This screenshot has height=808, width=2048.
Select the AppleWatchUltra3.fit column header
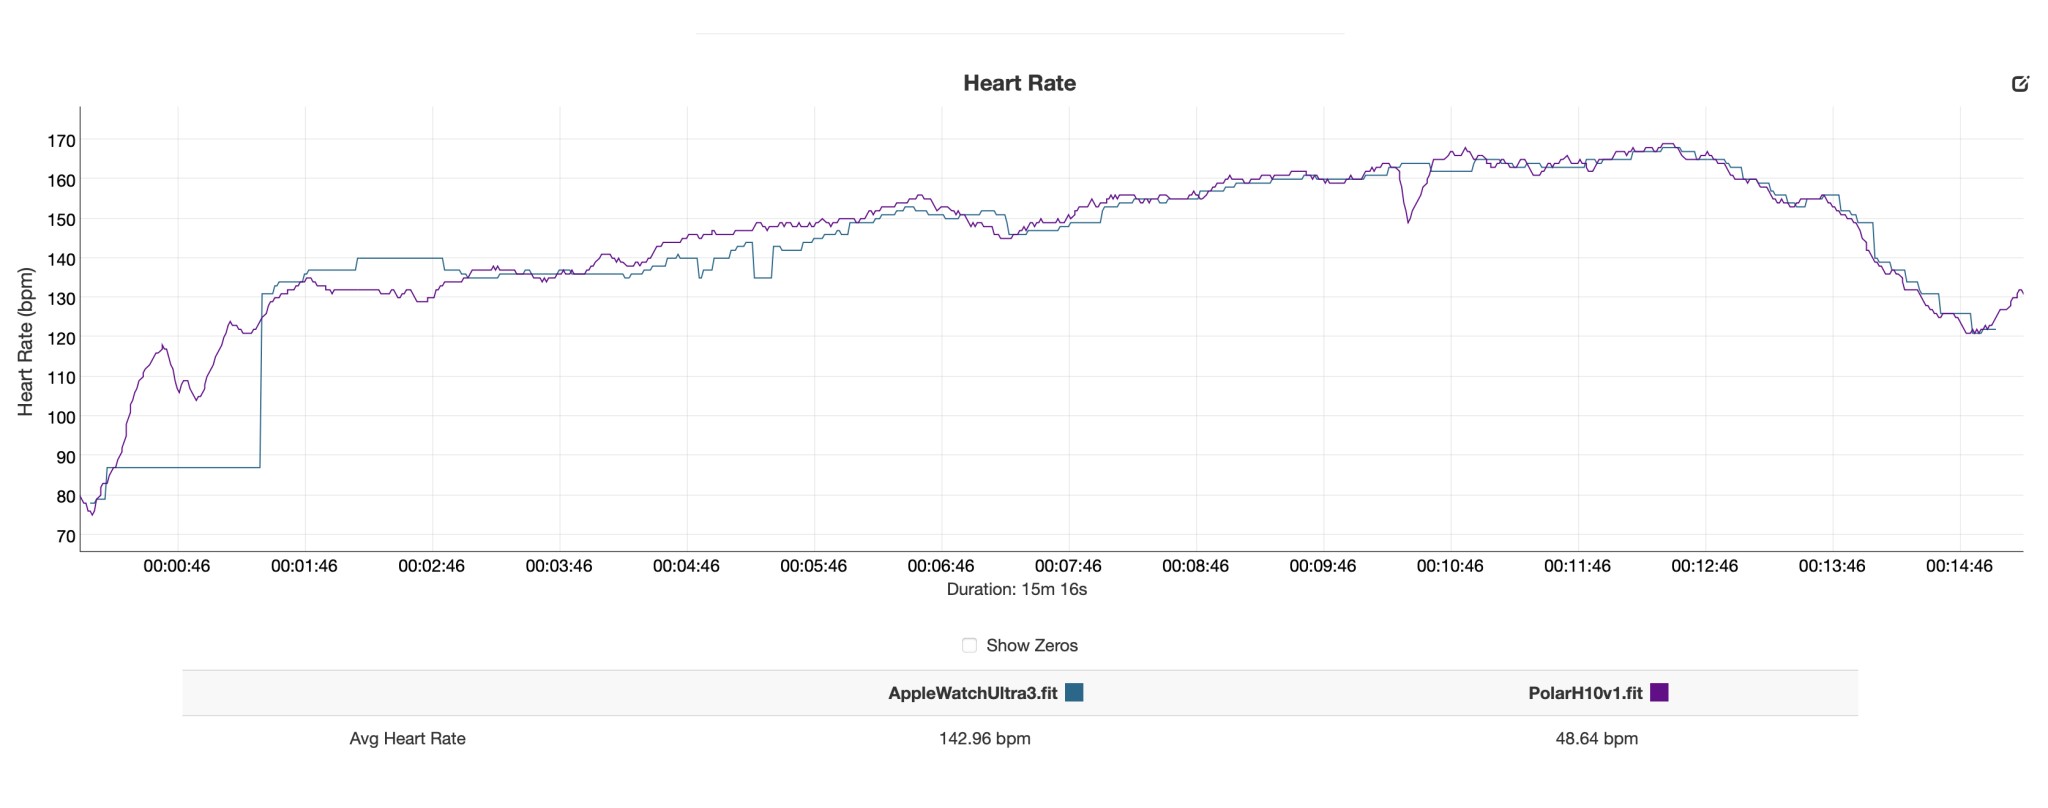pos(972,693)
